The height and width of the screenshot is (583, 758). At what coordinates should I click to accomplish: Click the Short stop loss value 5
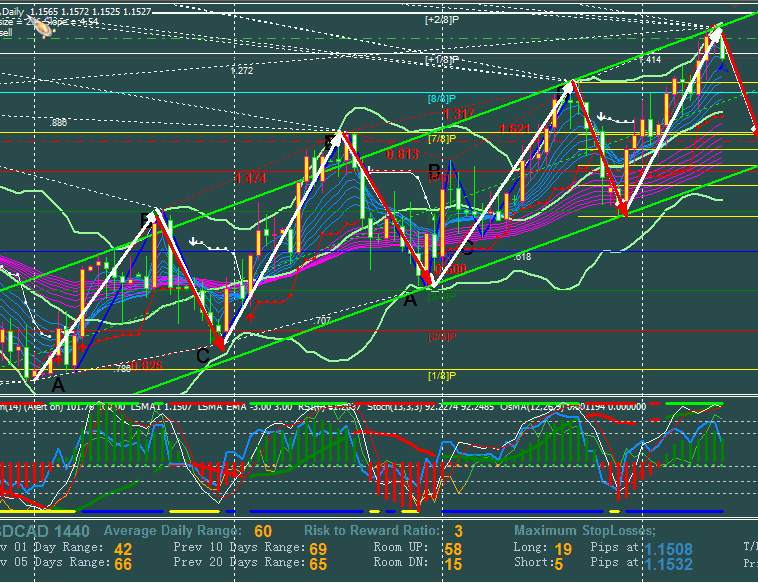pyautogui.click(x=559, y=564)
